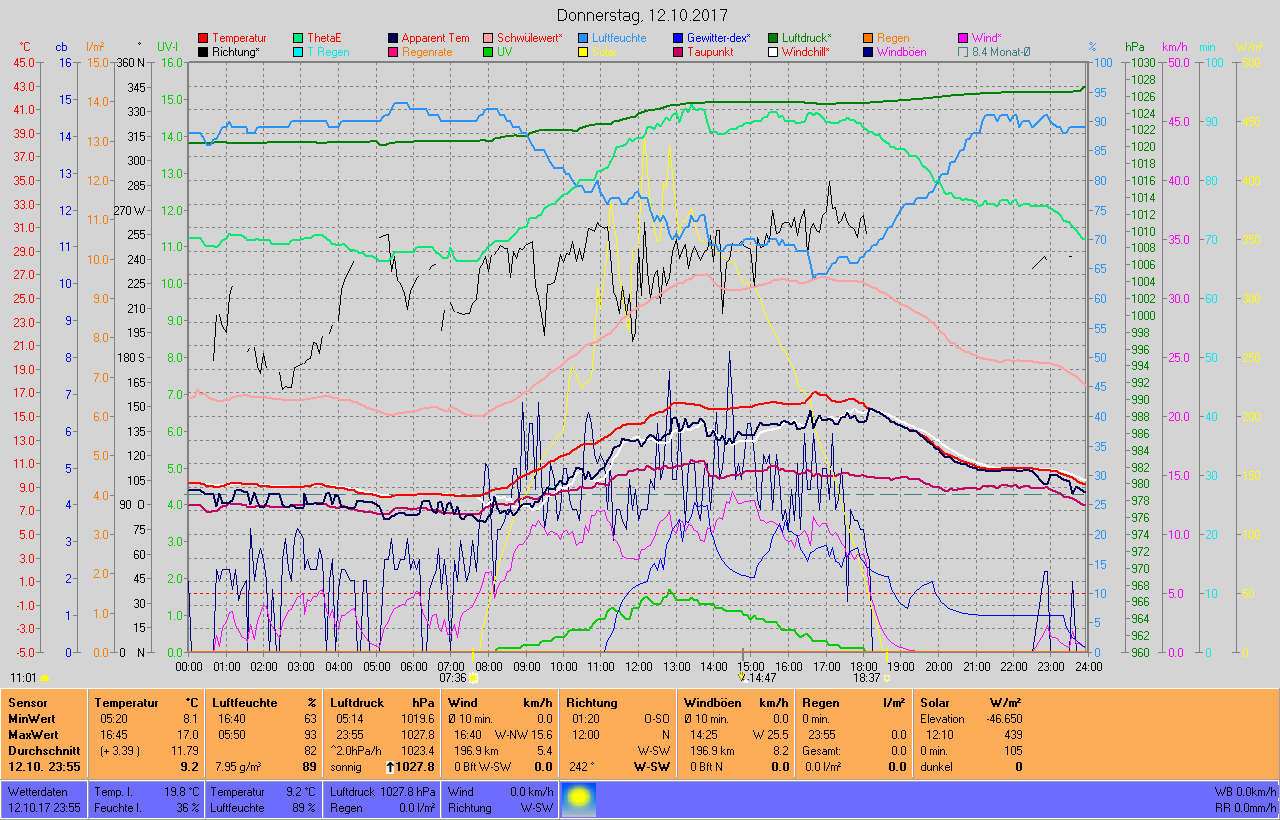Screen dimensions: 1280x820
Task: Click the solar noon marker at 14:47
Action: [743, 676]
